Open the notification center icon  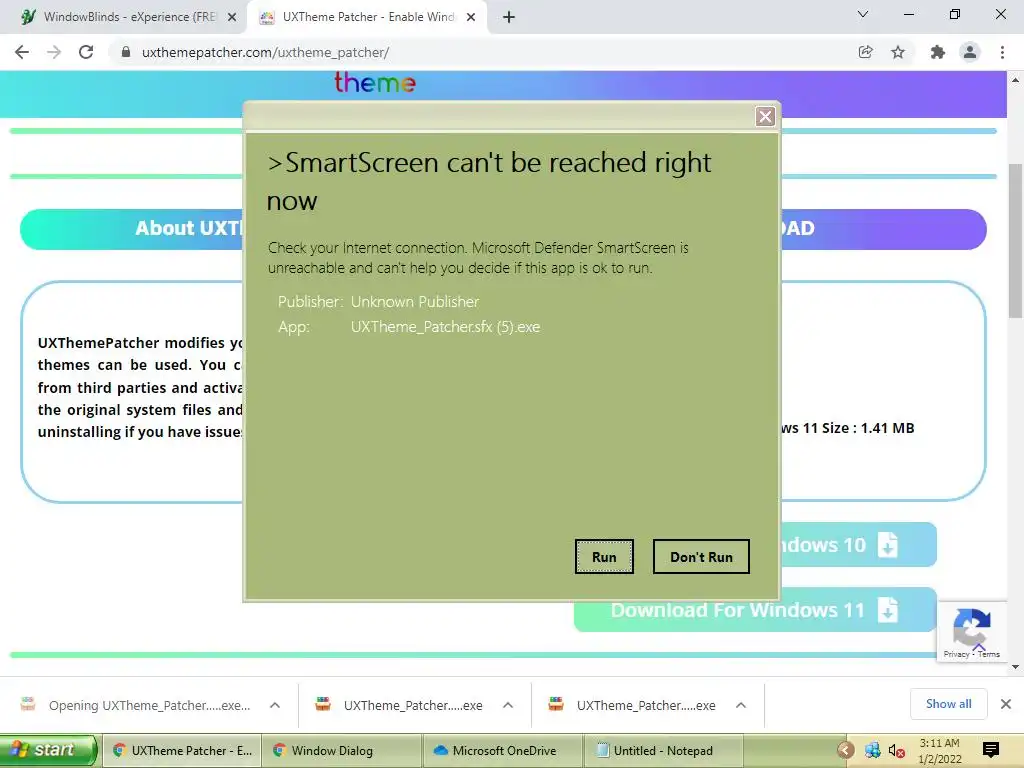pos(991,750)
